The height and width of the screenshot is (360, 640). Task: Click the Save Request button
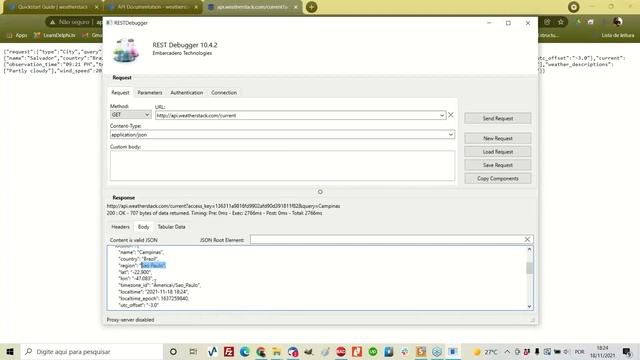pos(498,165)
